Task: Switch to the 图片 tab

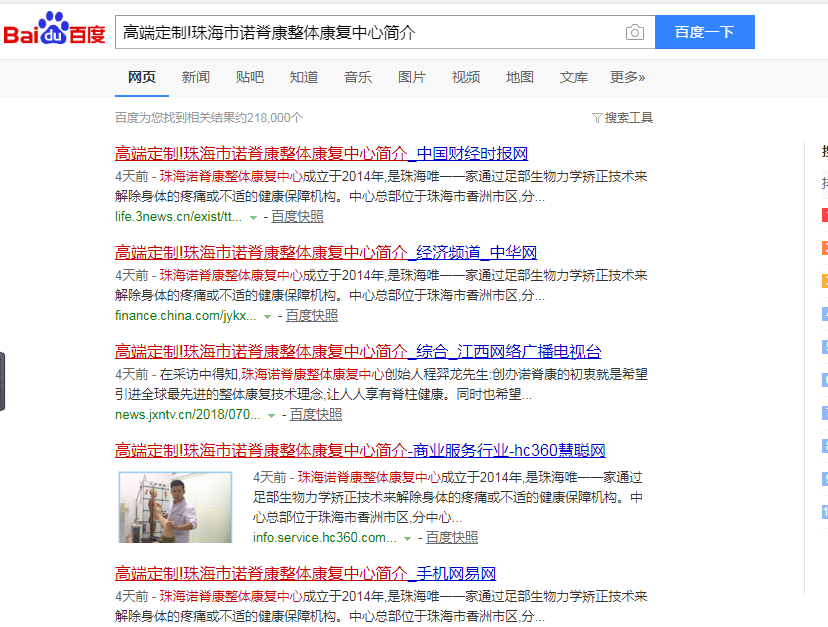Action: [x=411, y=77]
